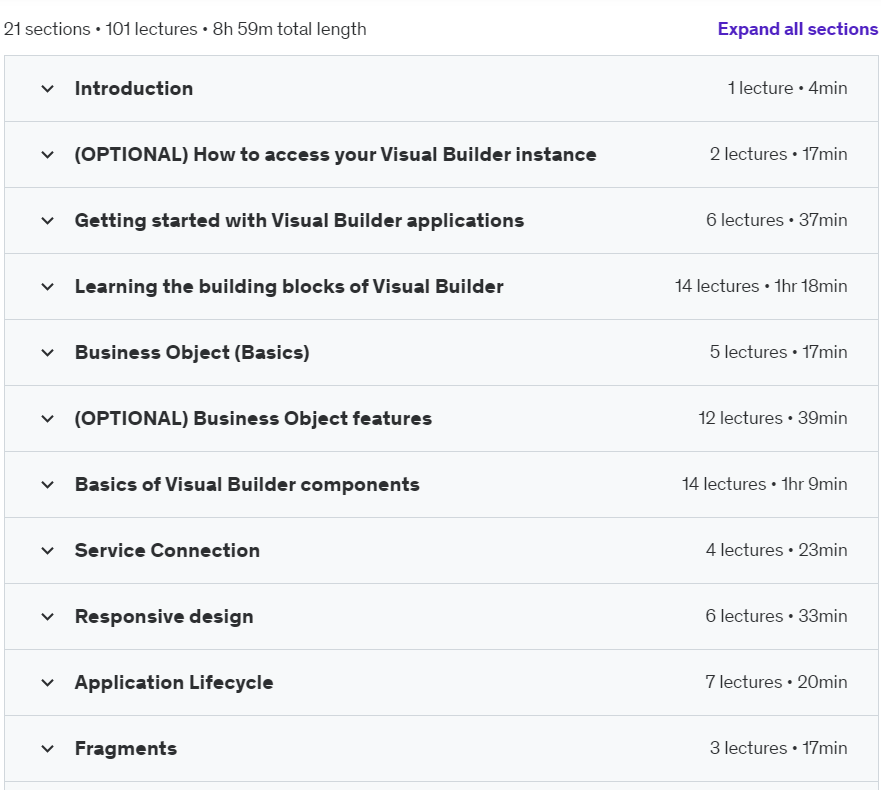
Task: Expand the Fragments section chevron
Action: click(48, 748)
